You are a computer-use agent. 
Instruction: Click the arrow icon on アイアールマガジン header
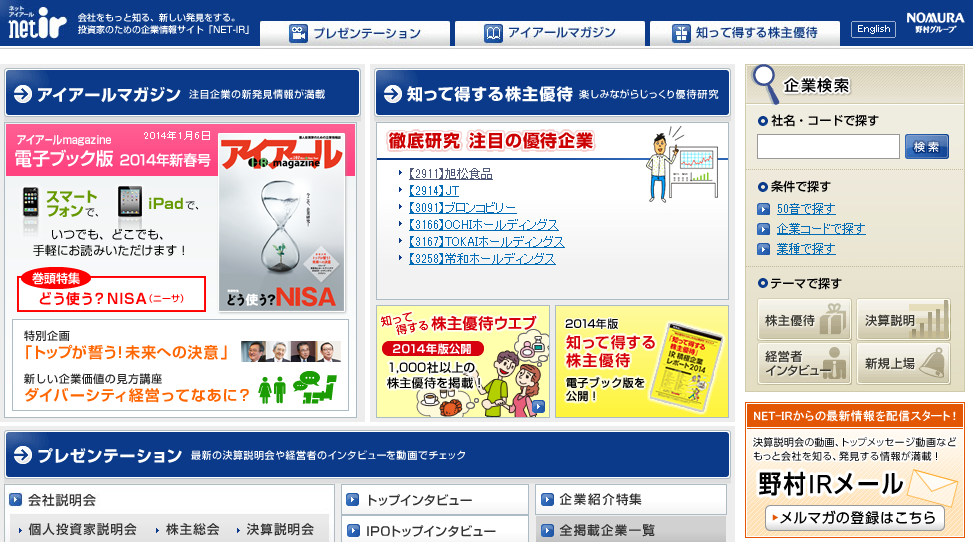coord(23,94)
